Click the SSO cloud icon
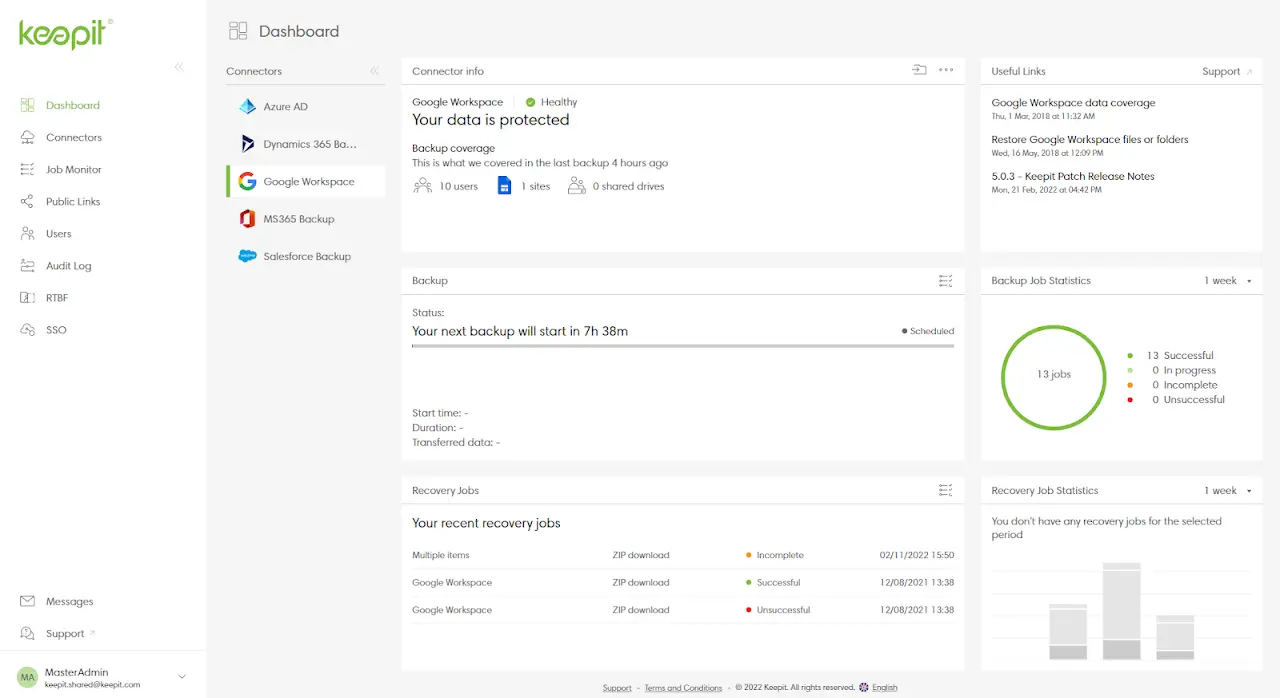 pyautogui.click(x=27, y=329)
